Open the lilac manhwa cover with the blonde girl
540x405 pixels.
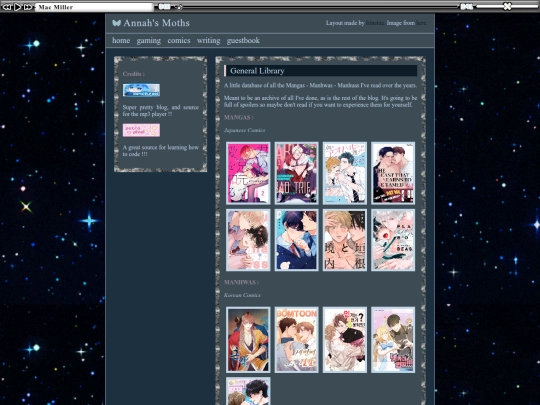point(393,340)
